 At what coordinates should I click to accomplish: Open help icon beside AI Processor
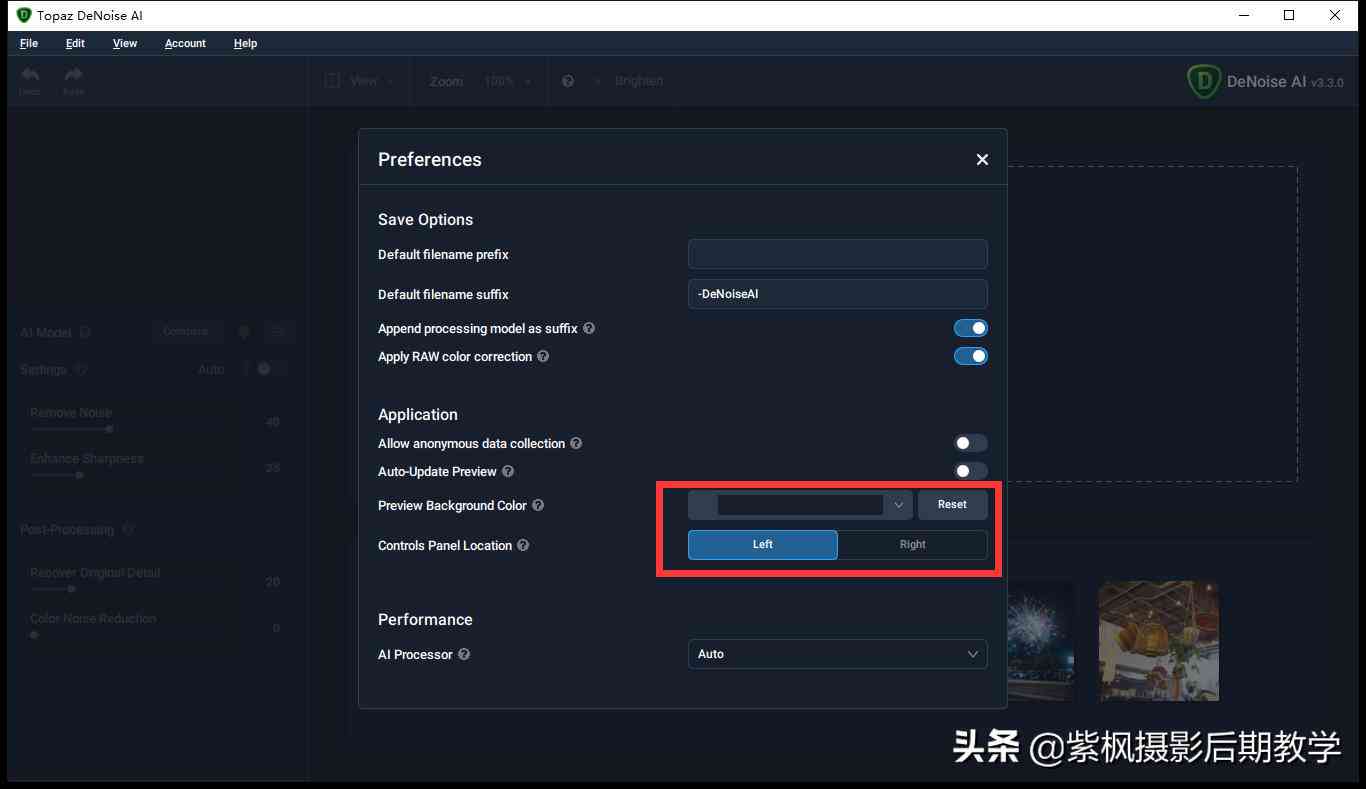(464, 654)
